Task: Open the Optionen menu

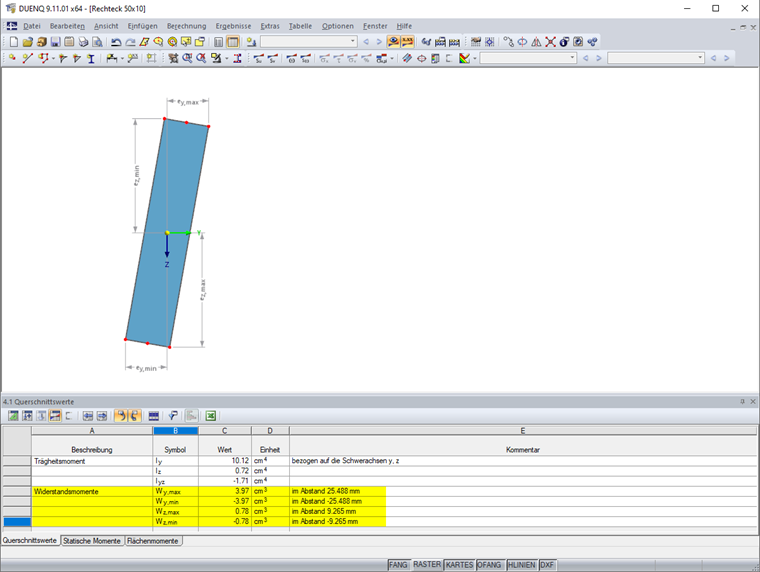Action: 338,26
